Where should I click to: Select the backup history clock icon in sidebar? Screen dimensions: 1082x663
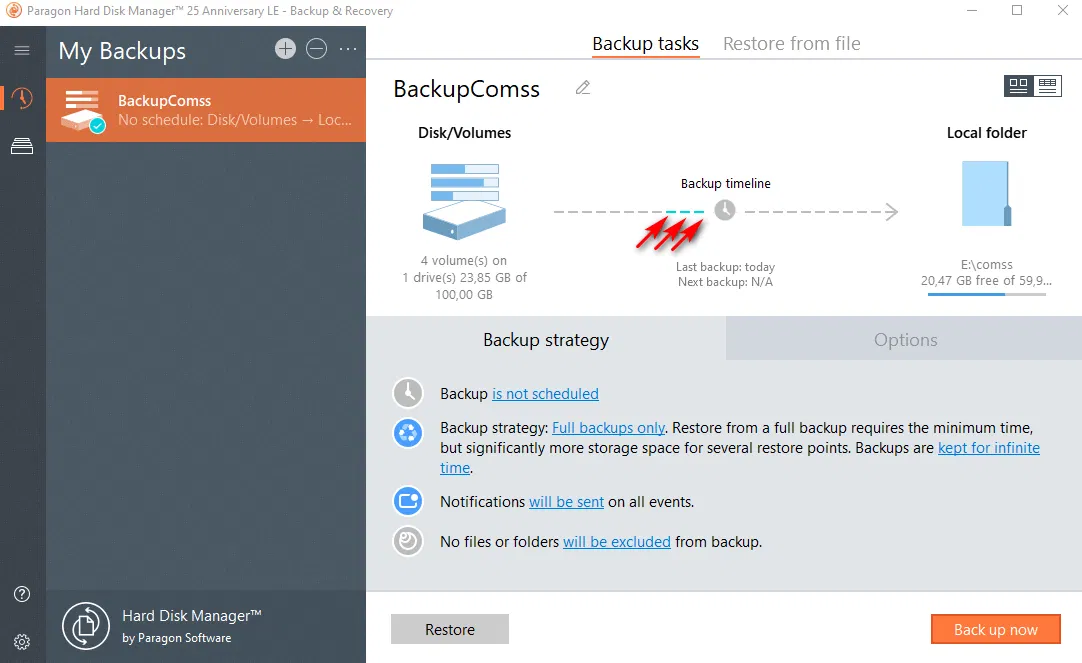[x=22, y=98]
